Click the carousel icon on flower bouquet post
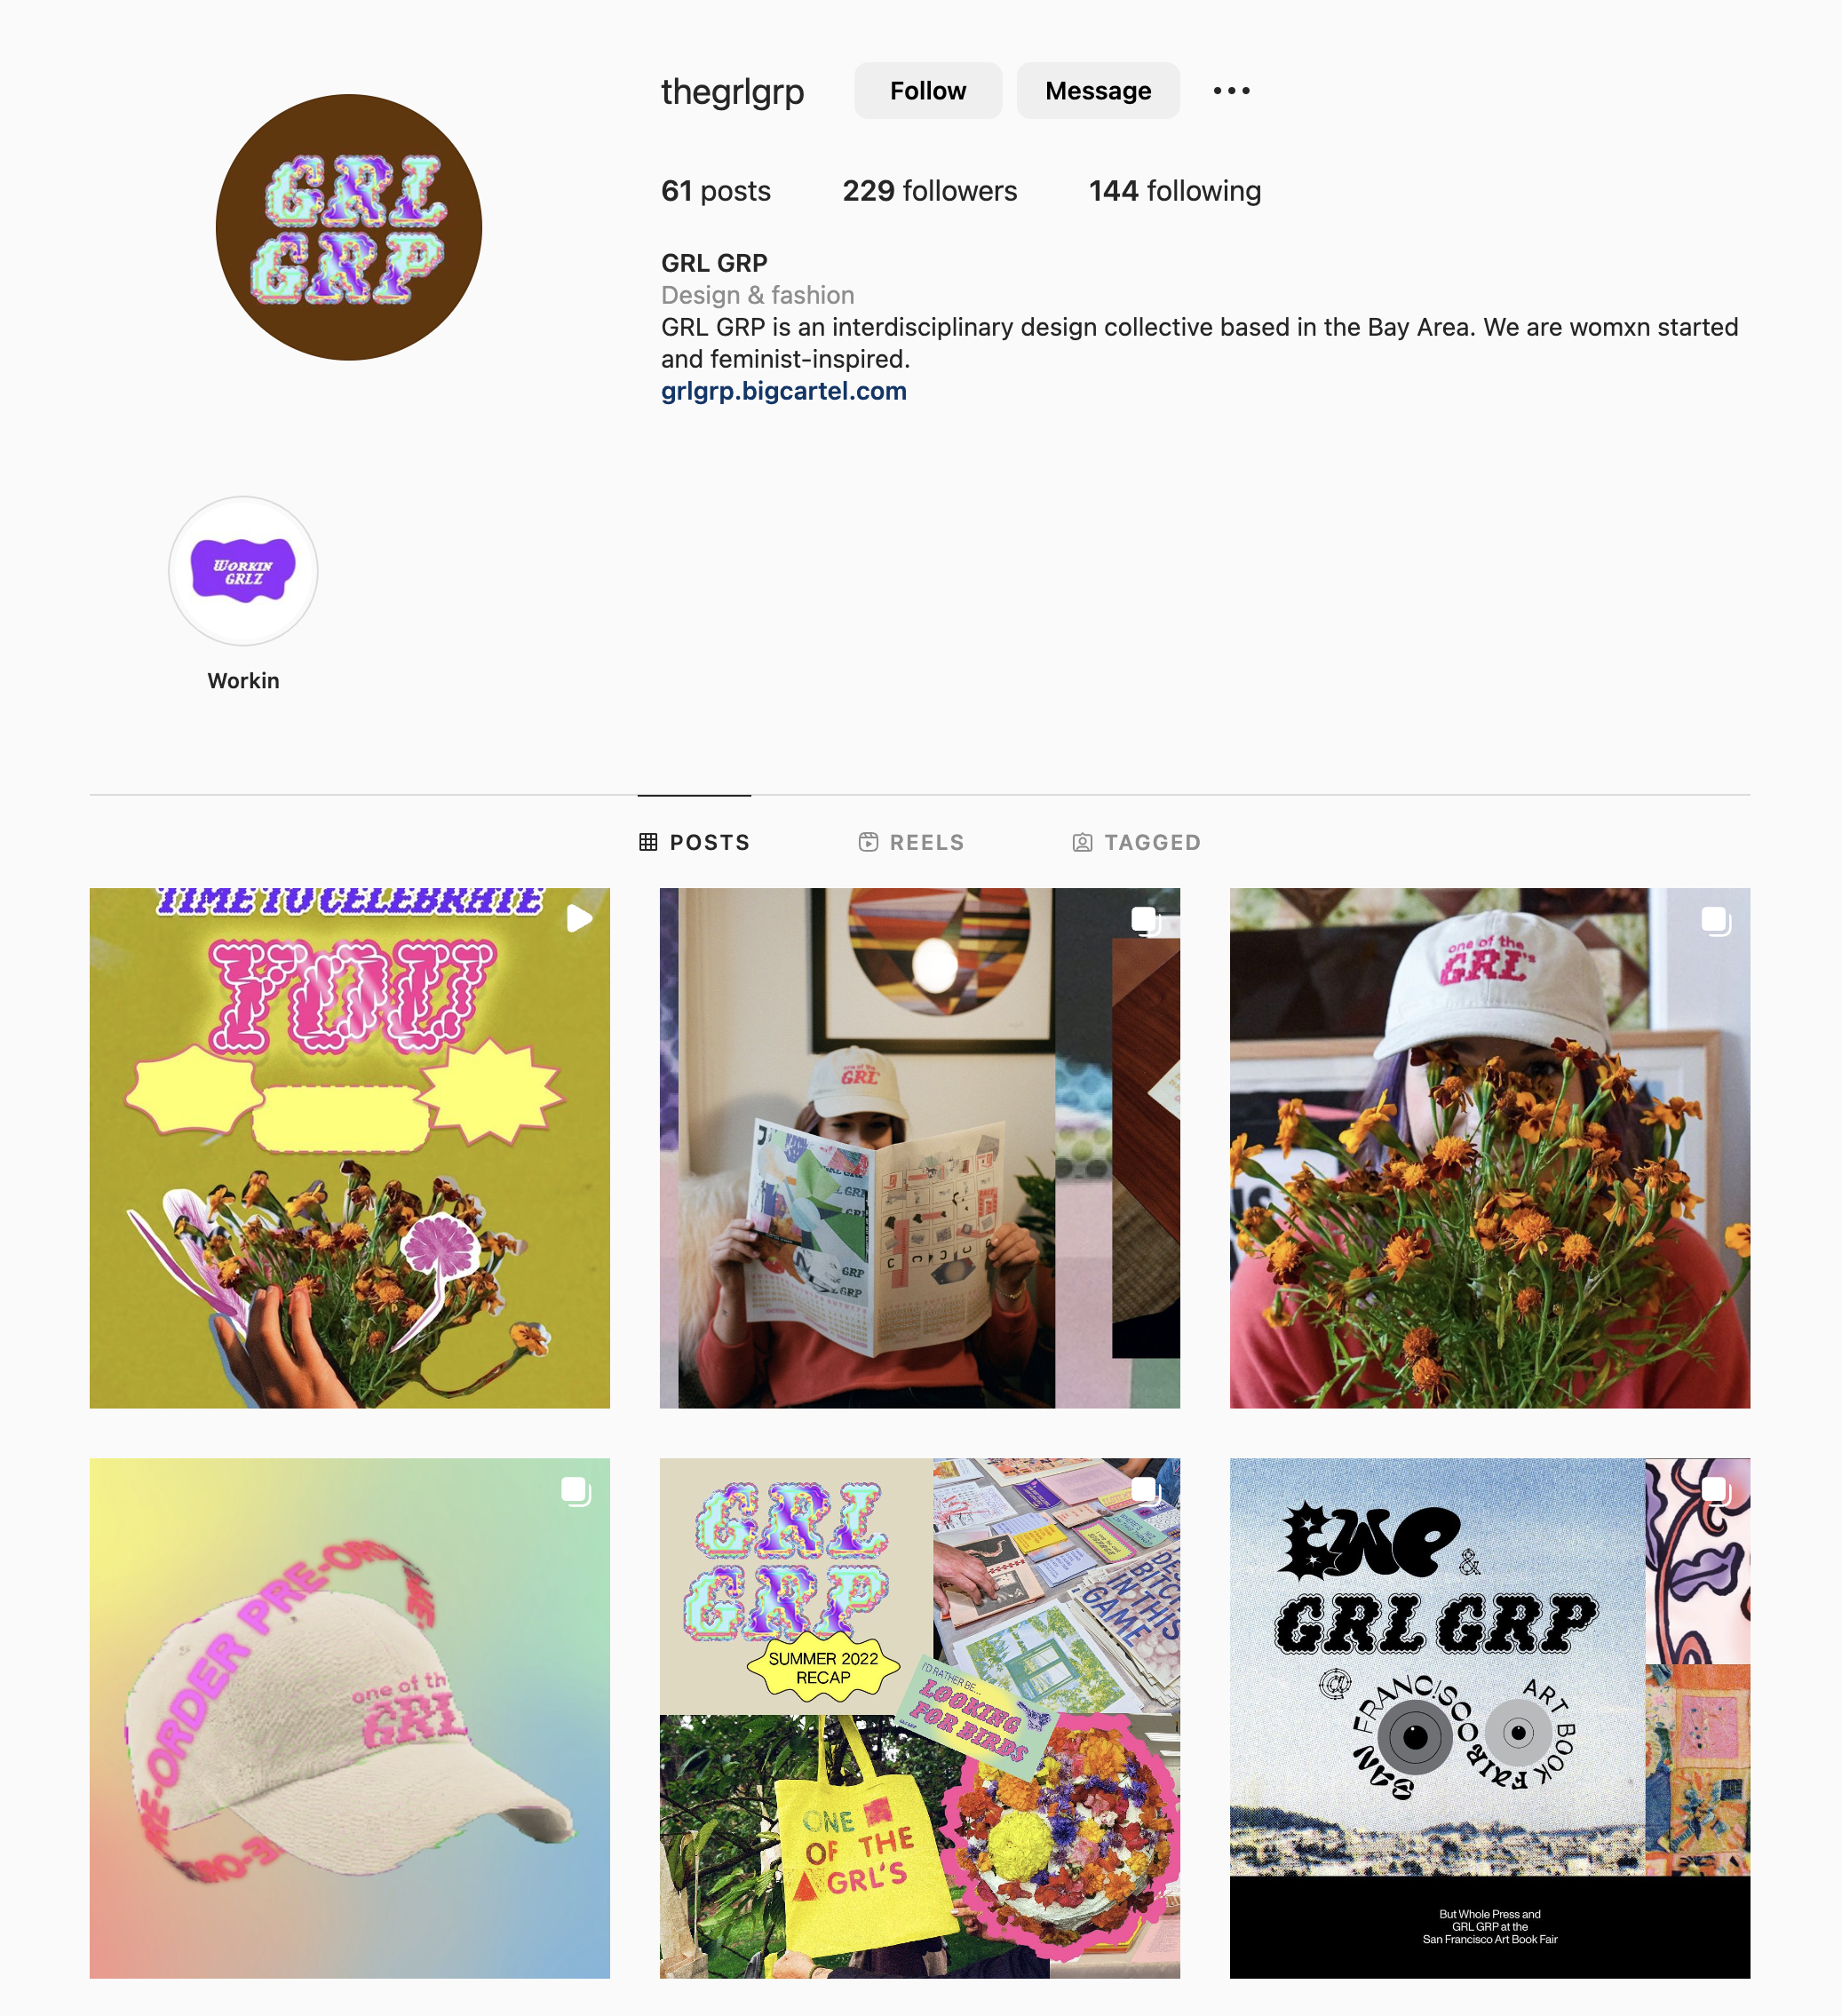The width and height of the screenshot is (1842, 2016). tap(1716, 920)
